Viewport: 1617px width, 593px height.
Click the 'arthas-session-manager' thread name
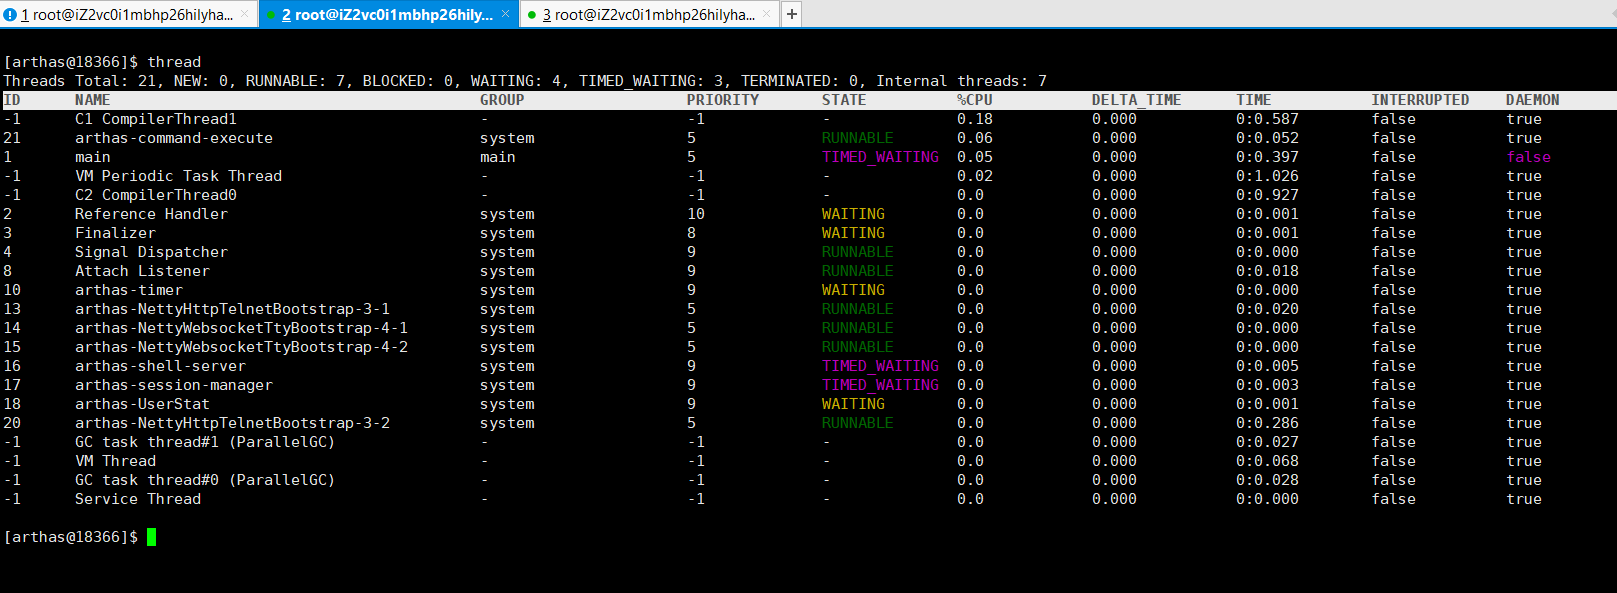(x=174, y=385)
